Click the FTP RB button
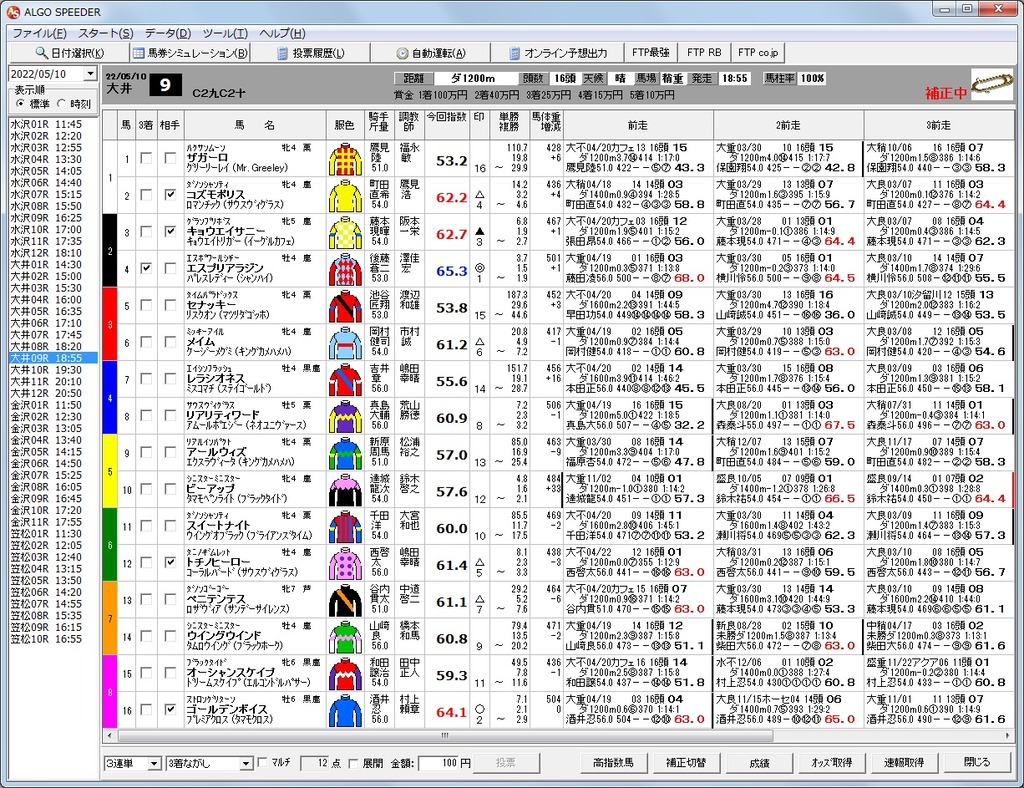Viewport: 1024px width, 788px height. click(704, 53)
